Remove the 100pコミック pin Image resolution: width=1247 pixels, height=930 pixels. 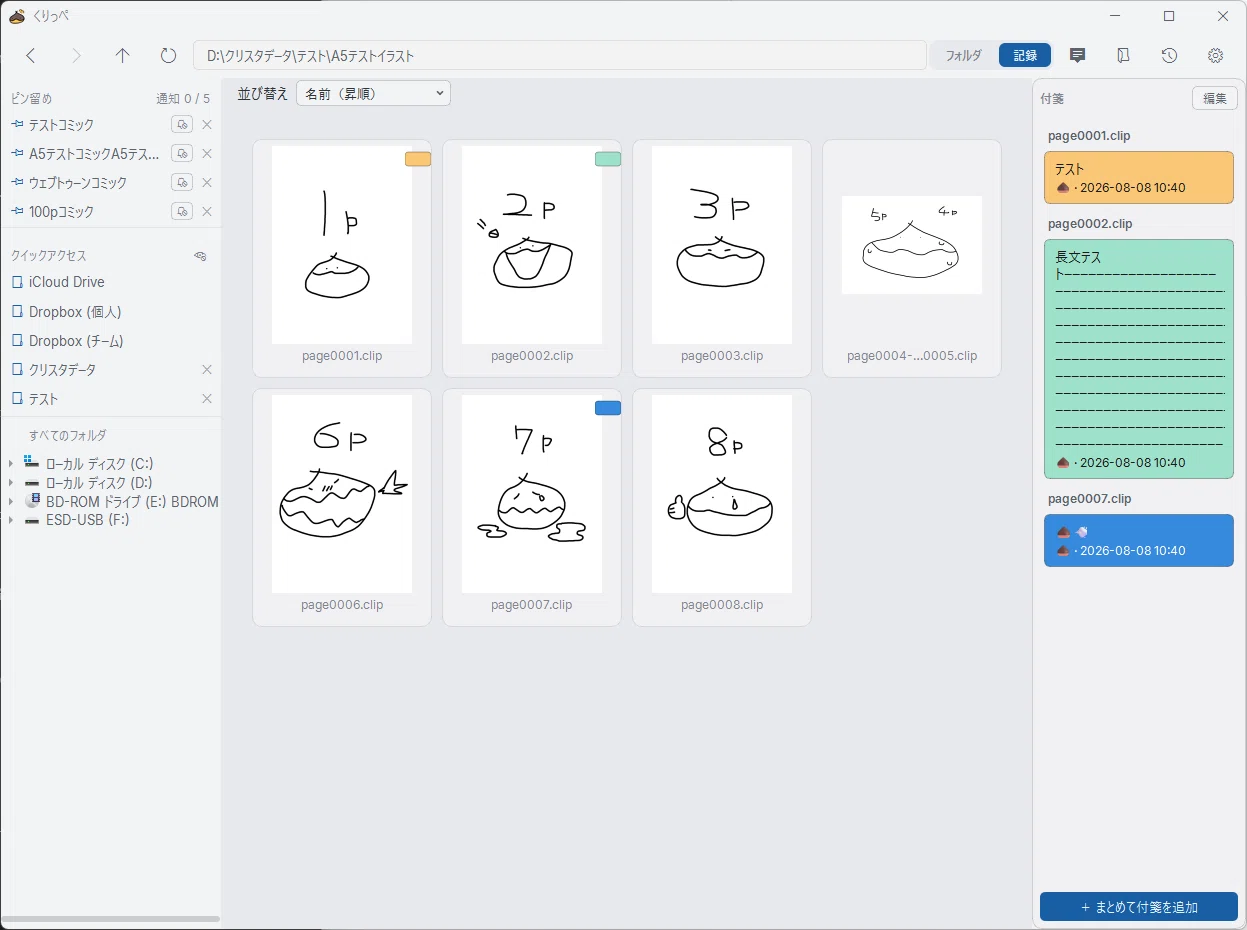207,212
